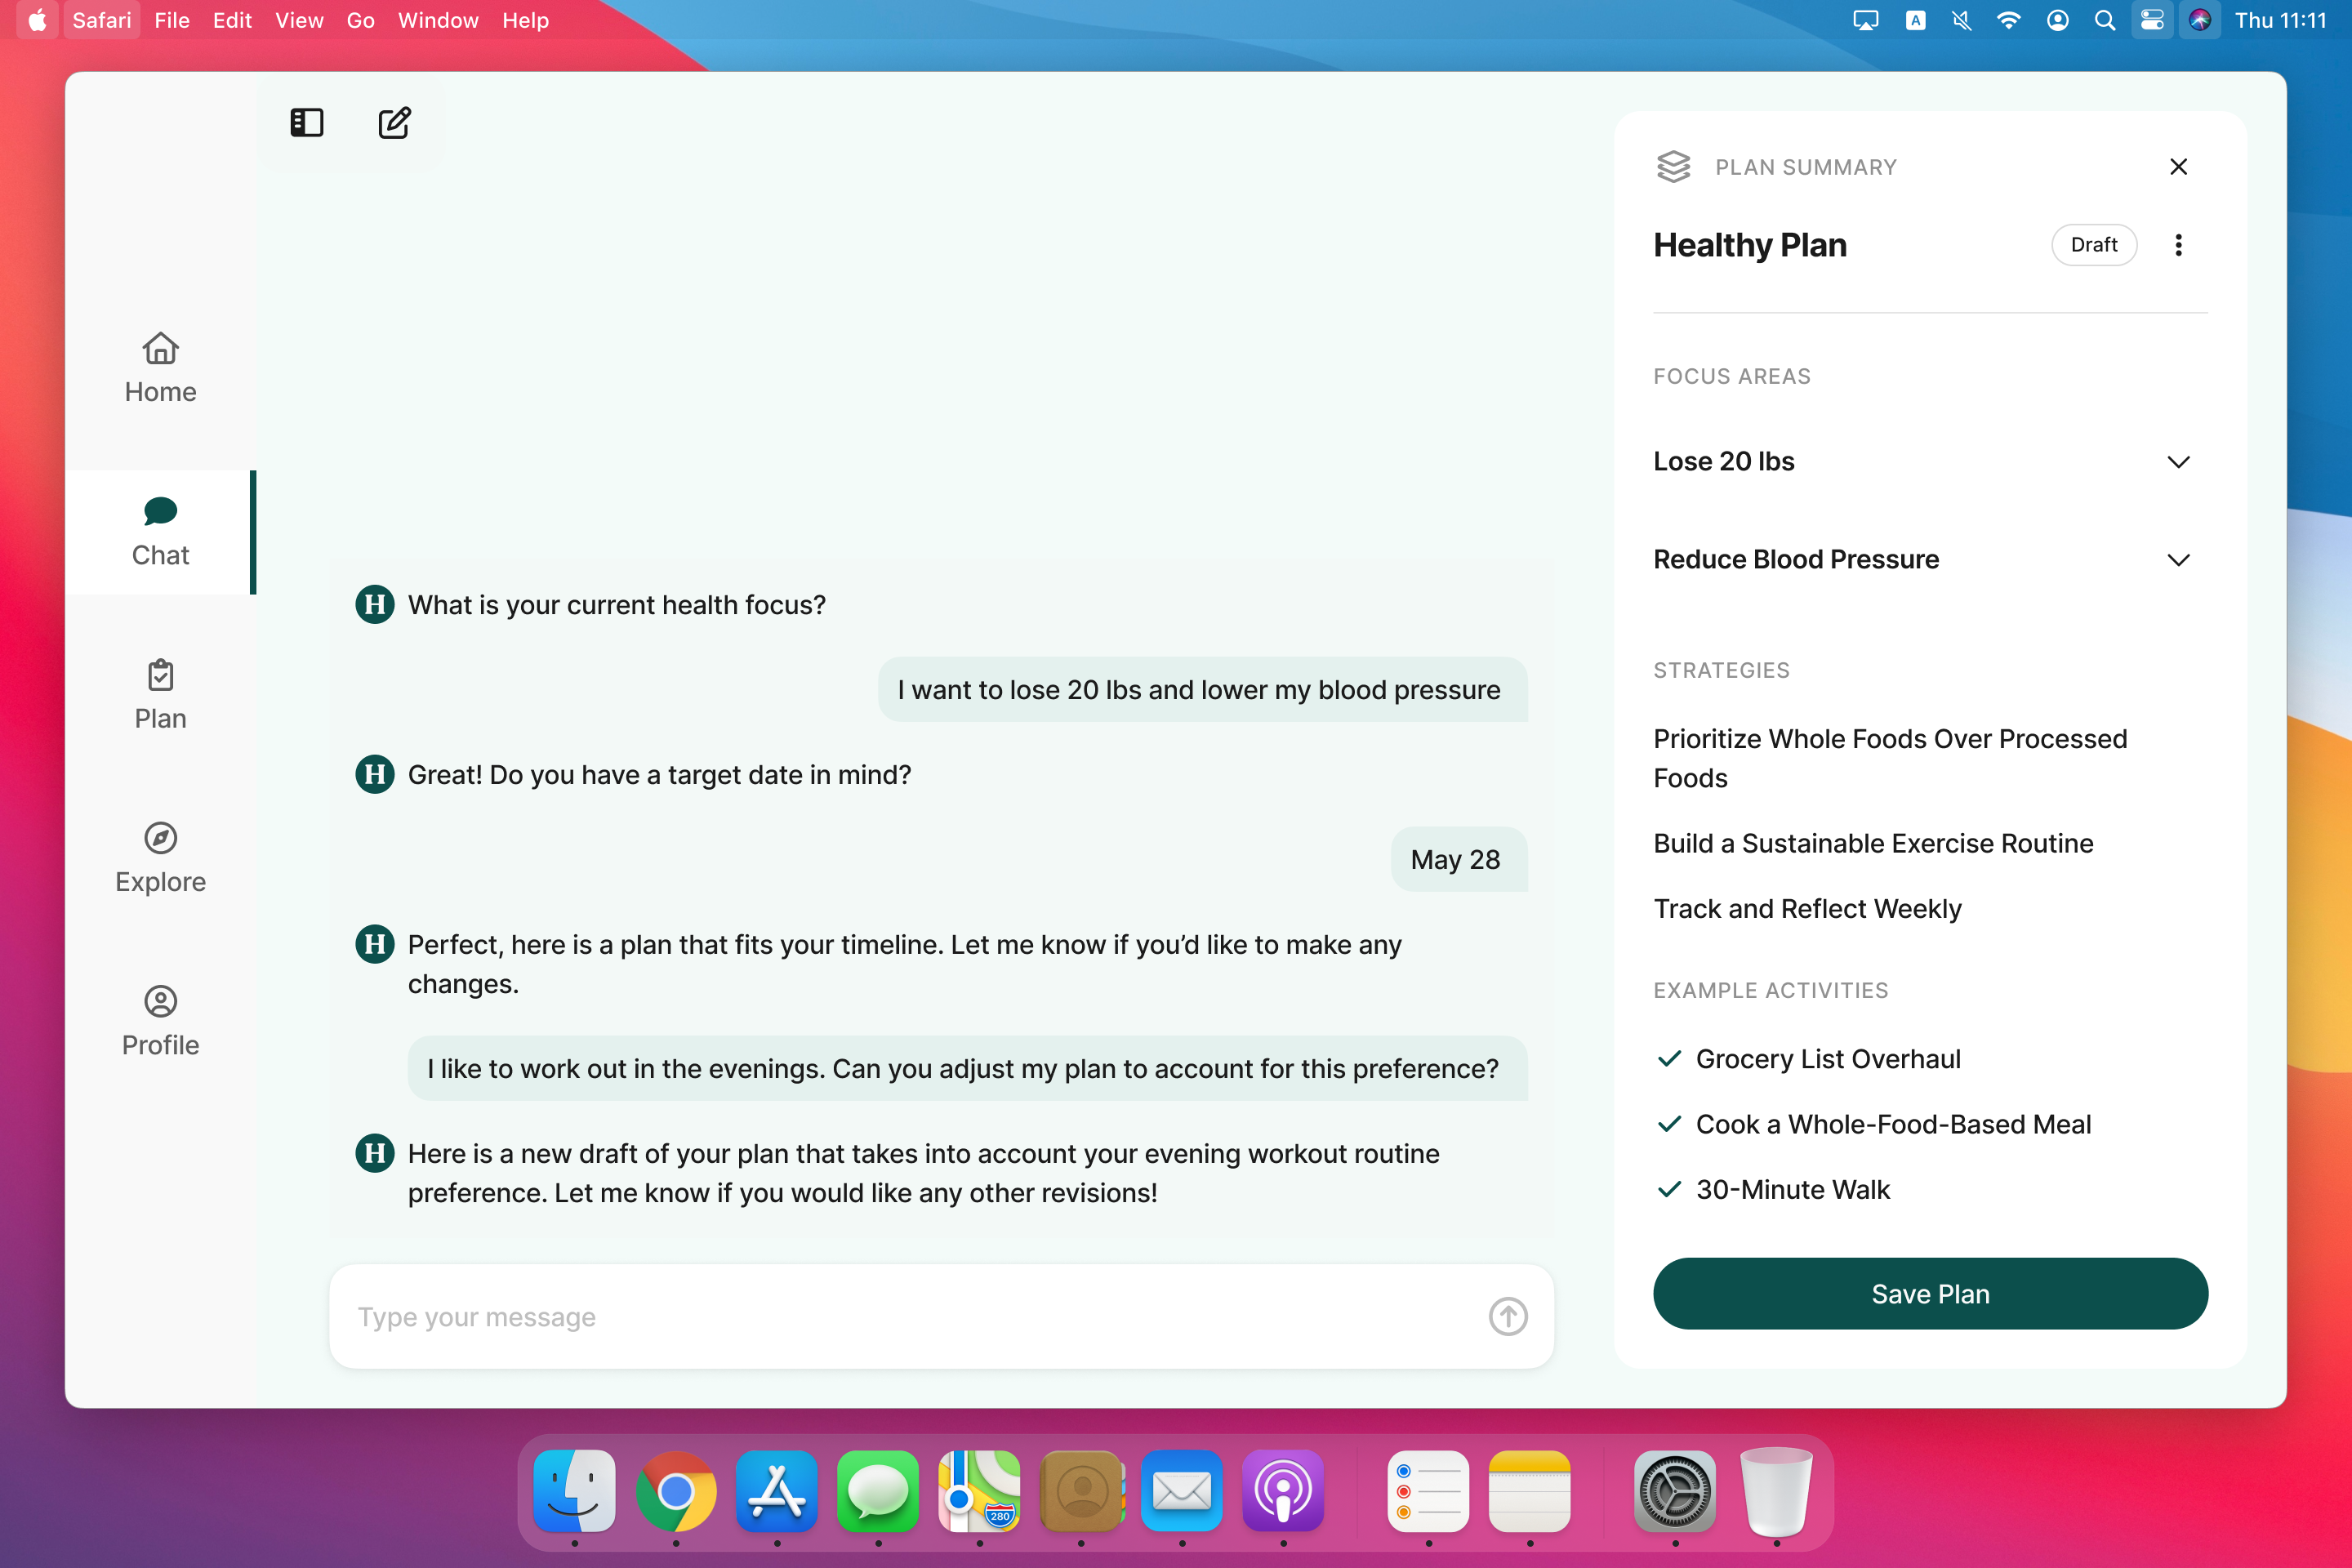Click the H avatar beside 'What is your current health focus?'
This screenshot has width=2352, height=1568.
[375, 604]
